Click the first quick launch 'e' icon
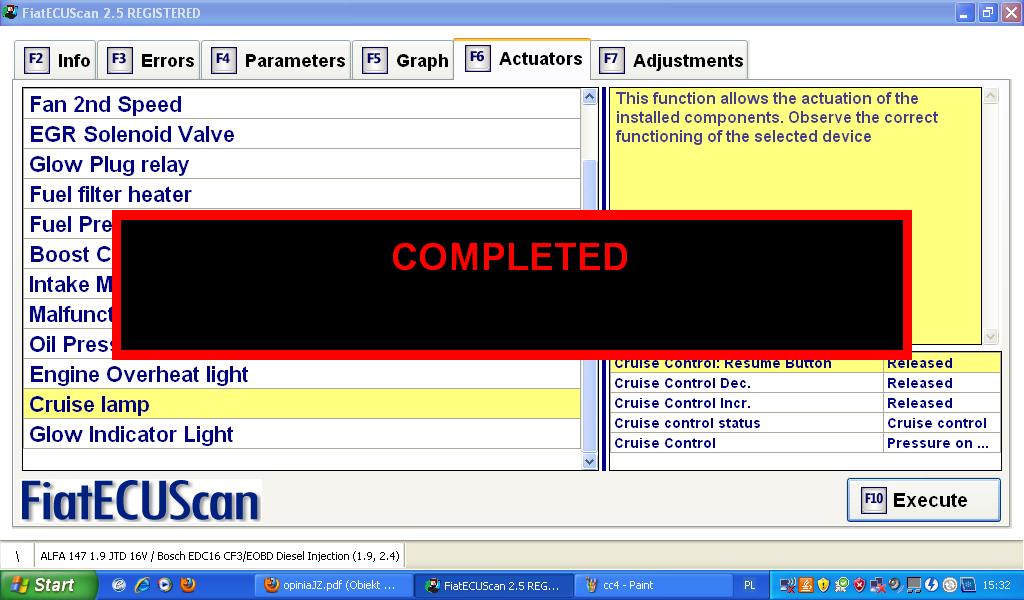Screen dimensions: 1024x600 click(x=119, y=585)
